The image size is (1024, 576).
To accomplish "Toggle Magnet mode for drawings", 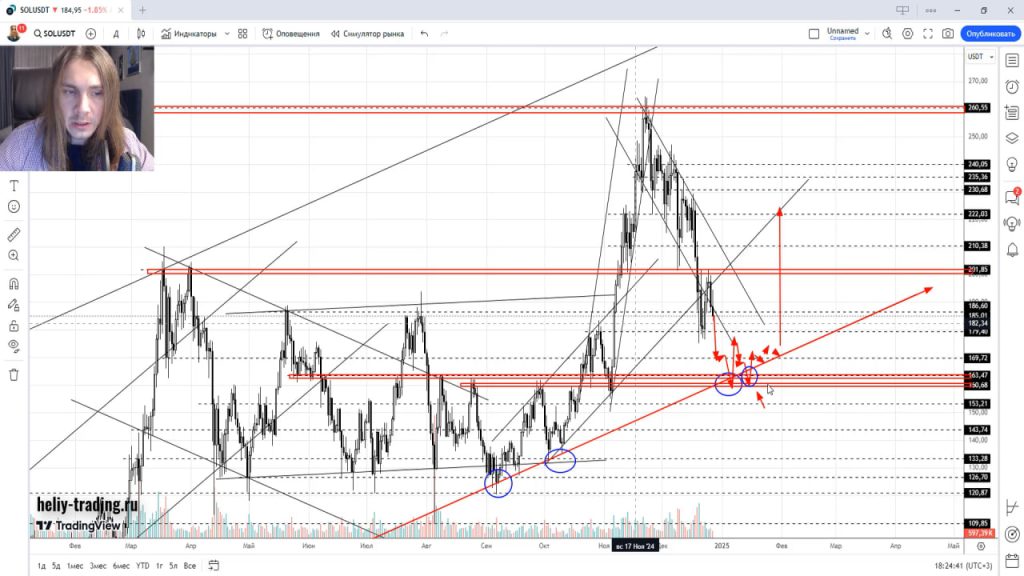I will click(x=14, y=284).
